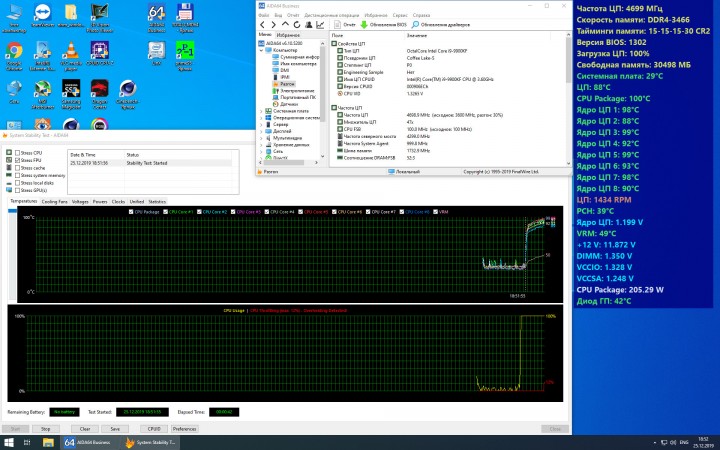Click the CPUID button in stability test
The height and width of the screenshot is (450, 720).
tap(154, 429)
